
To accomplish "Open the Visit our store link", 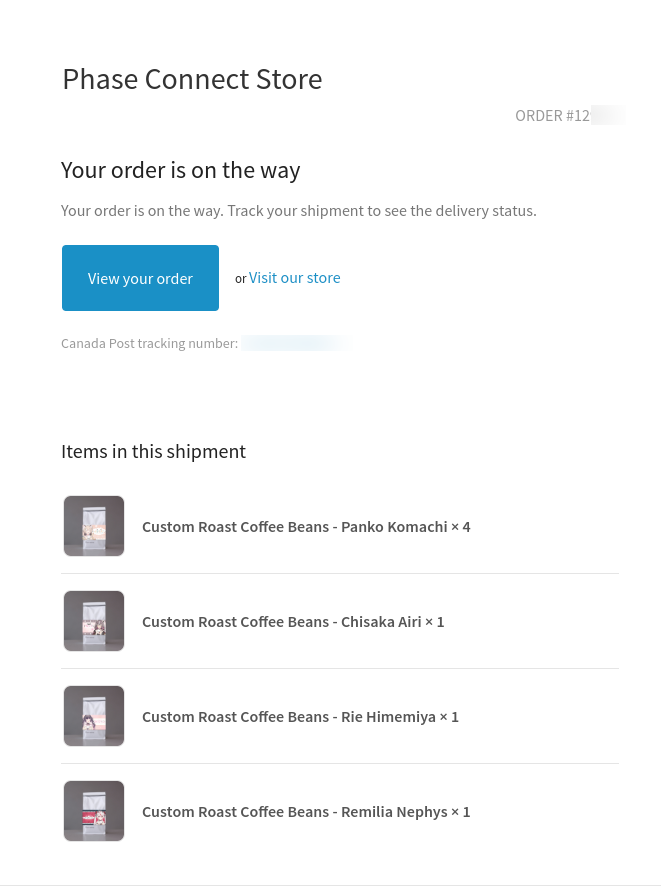I will [x=294, y=278].
